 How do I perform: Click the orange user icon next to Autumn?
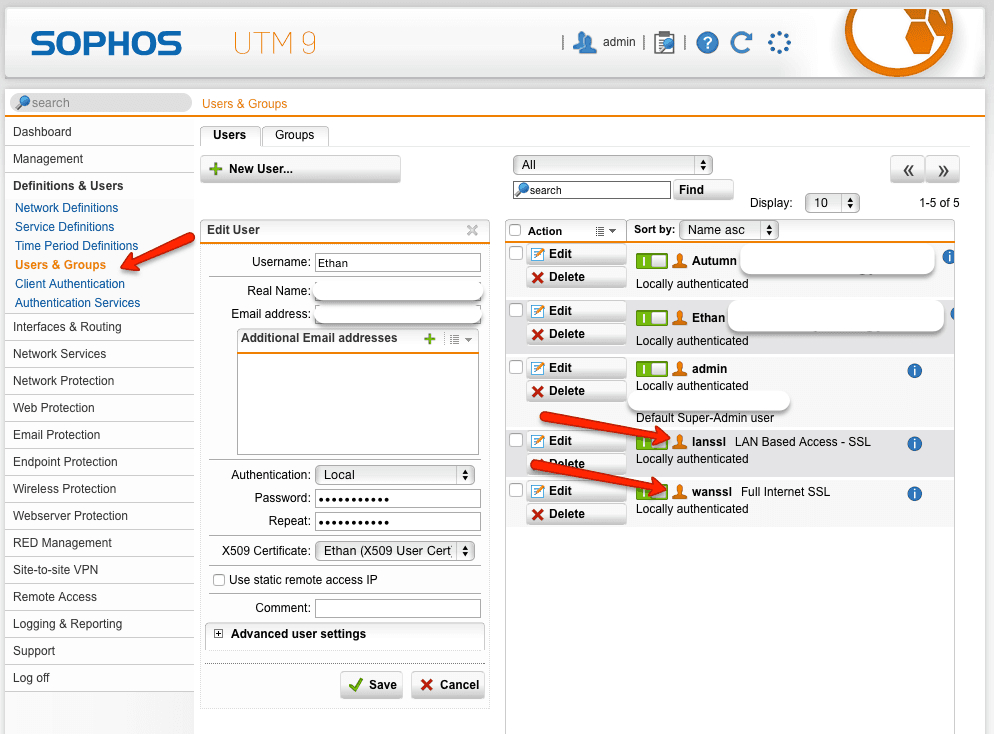tap(680, 261)
